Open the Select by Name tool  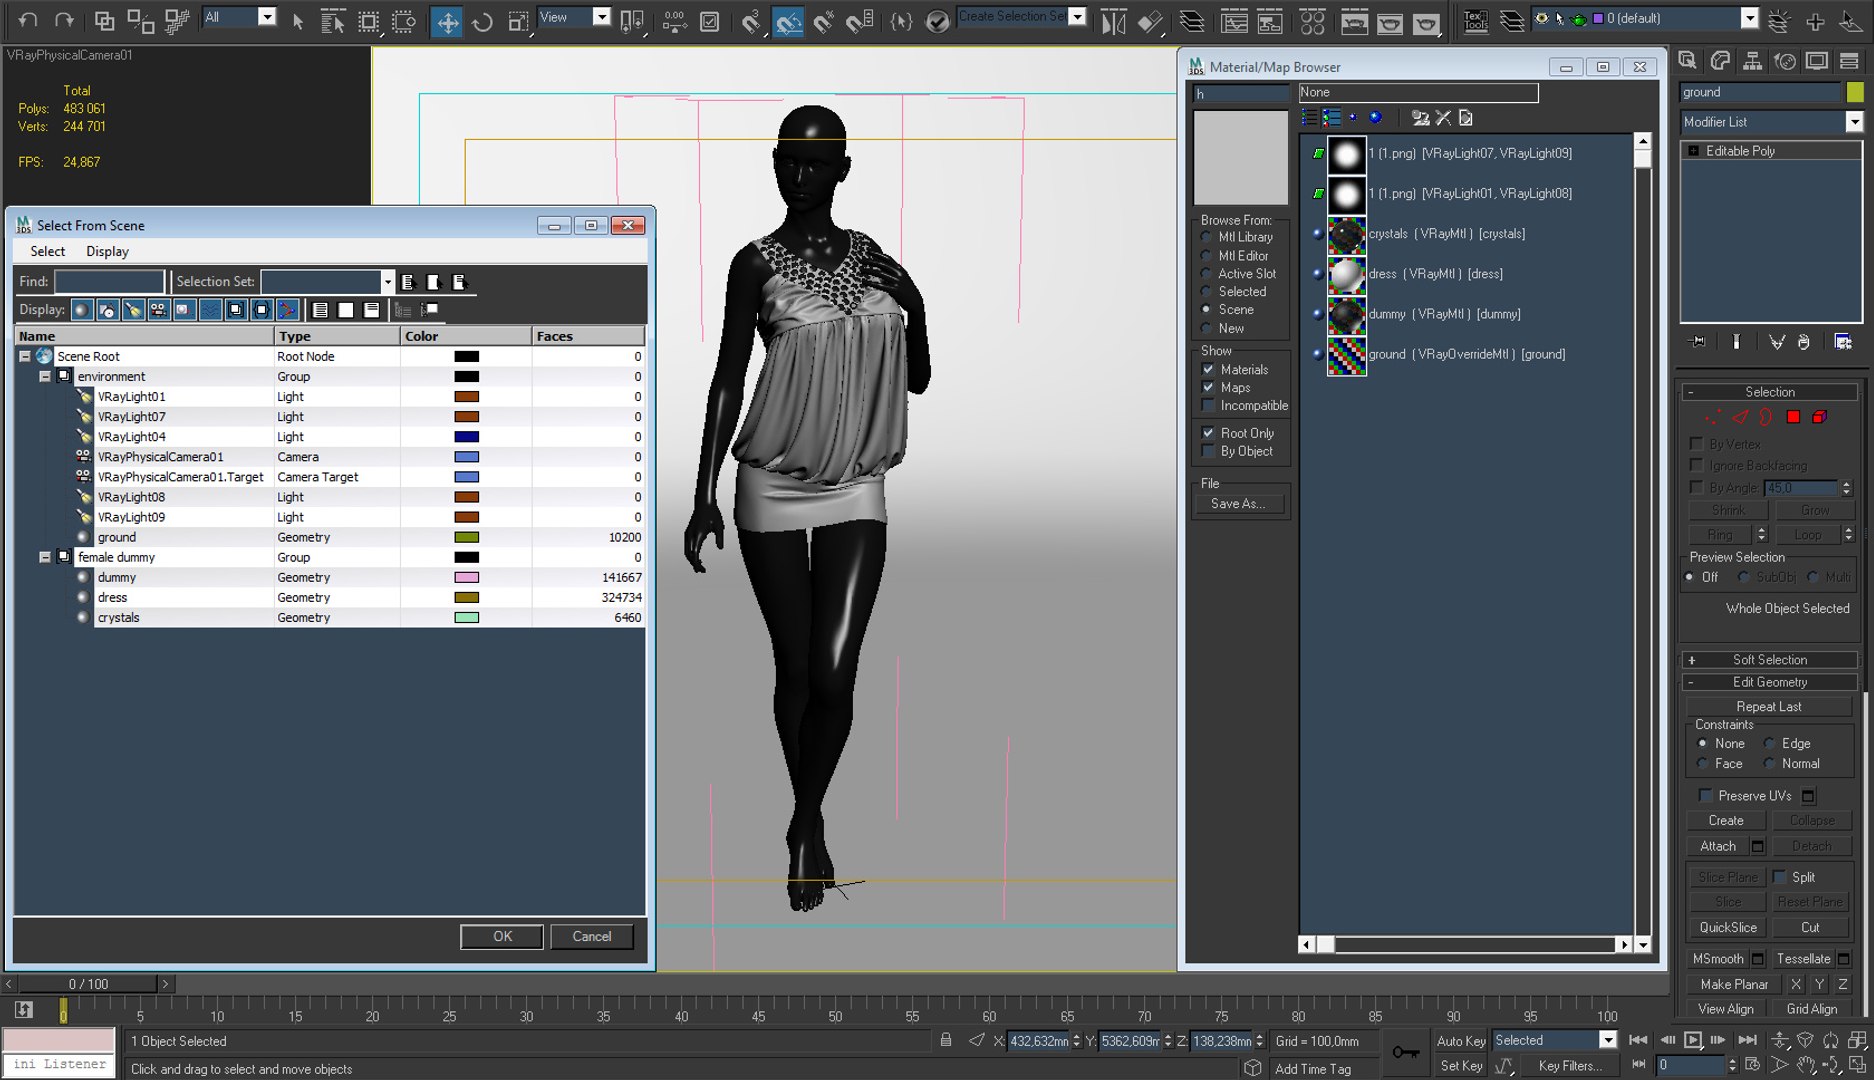point(332,21)
